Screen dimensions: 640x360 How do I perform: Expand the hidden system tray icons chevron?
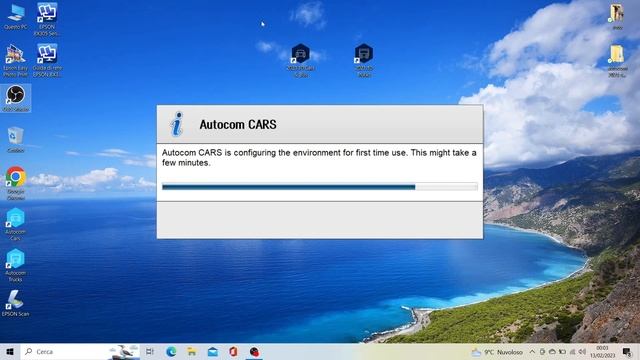pyautogui.click(x=532, y=351)
